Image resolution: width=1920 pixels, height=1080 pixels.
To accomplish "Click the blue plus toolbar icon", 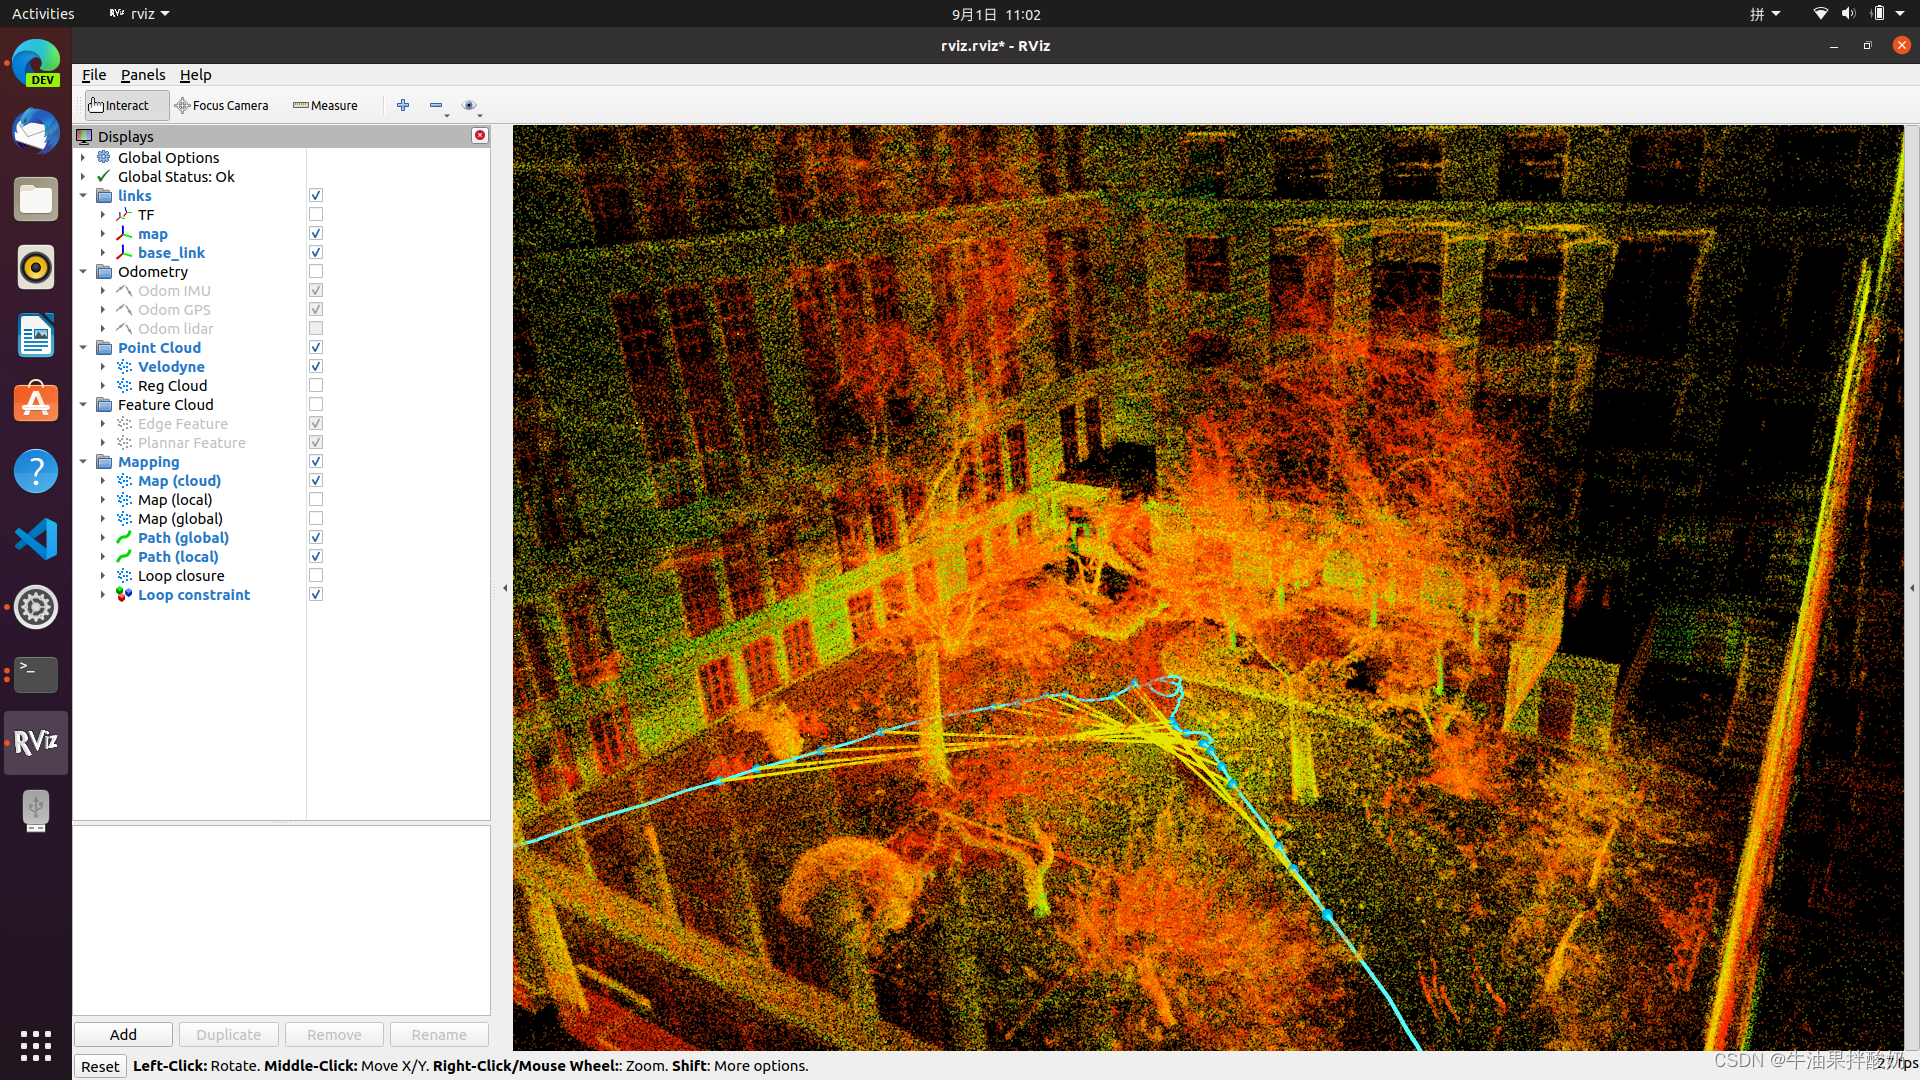I will (x=403, y=105).
